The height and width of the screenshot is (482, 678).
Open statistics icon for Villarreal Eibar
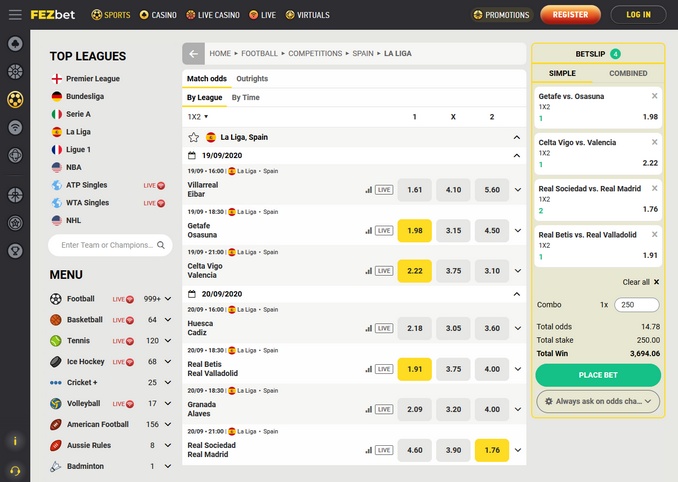pos(368,190)
